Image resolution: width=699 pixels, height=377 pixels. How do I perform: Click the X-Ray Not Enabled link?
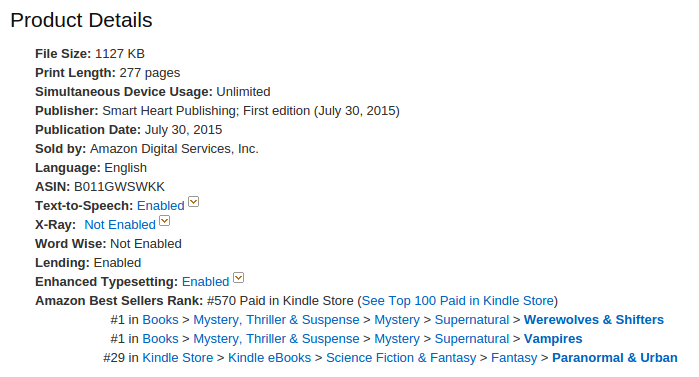120,225
